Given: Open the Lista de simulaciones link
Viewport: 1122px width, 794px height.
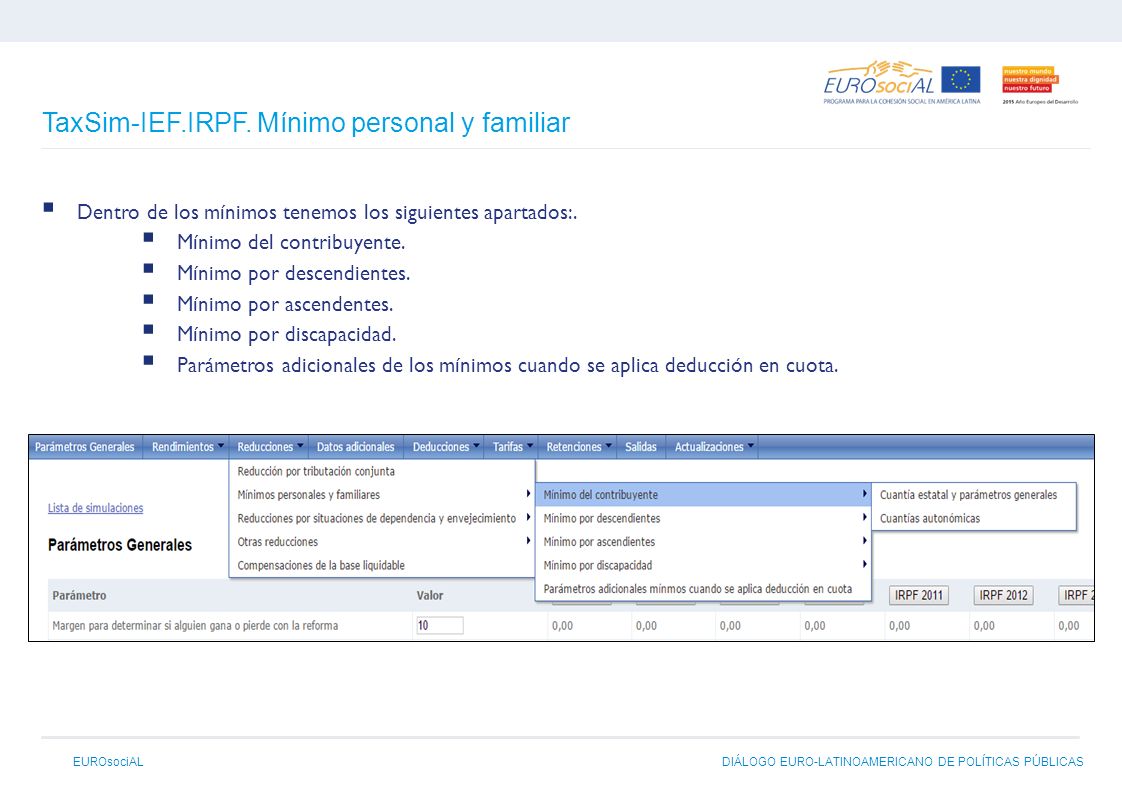Looking at the screenshot, I should (95, 508).
